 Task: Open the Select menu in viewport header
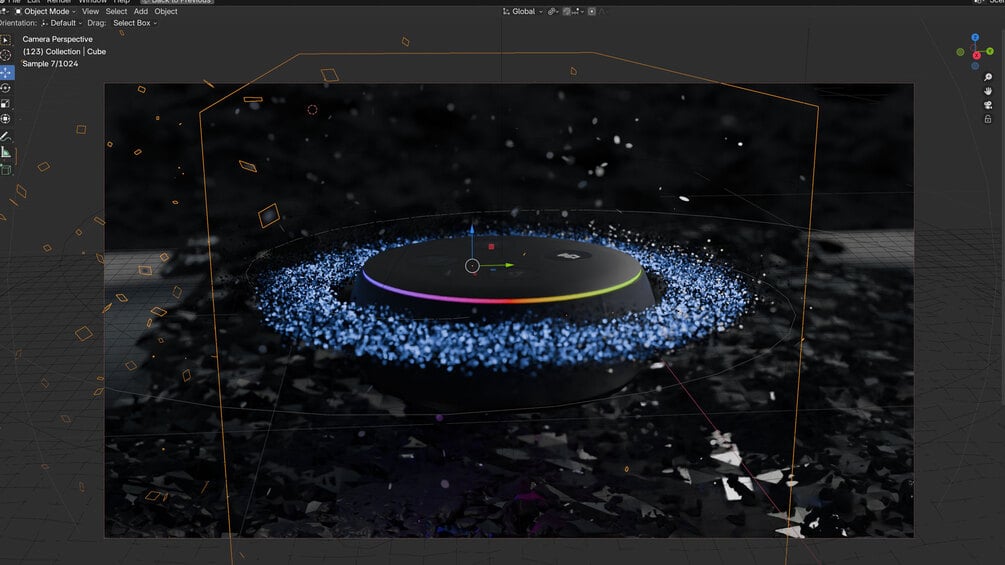116,12
